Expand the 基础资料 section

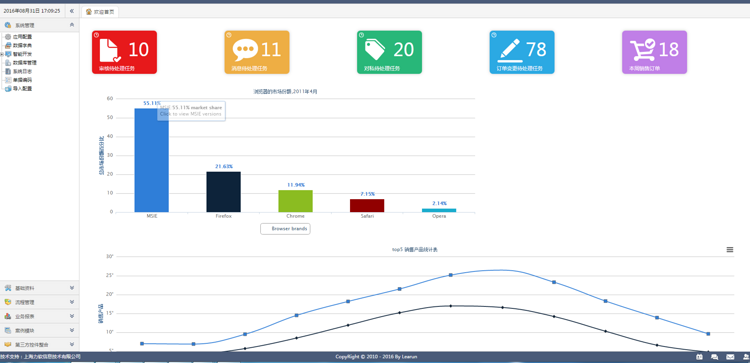(x=40, y=288)
